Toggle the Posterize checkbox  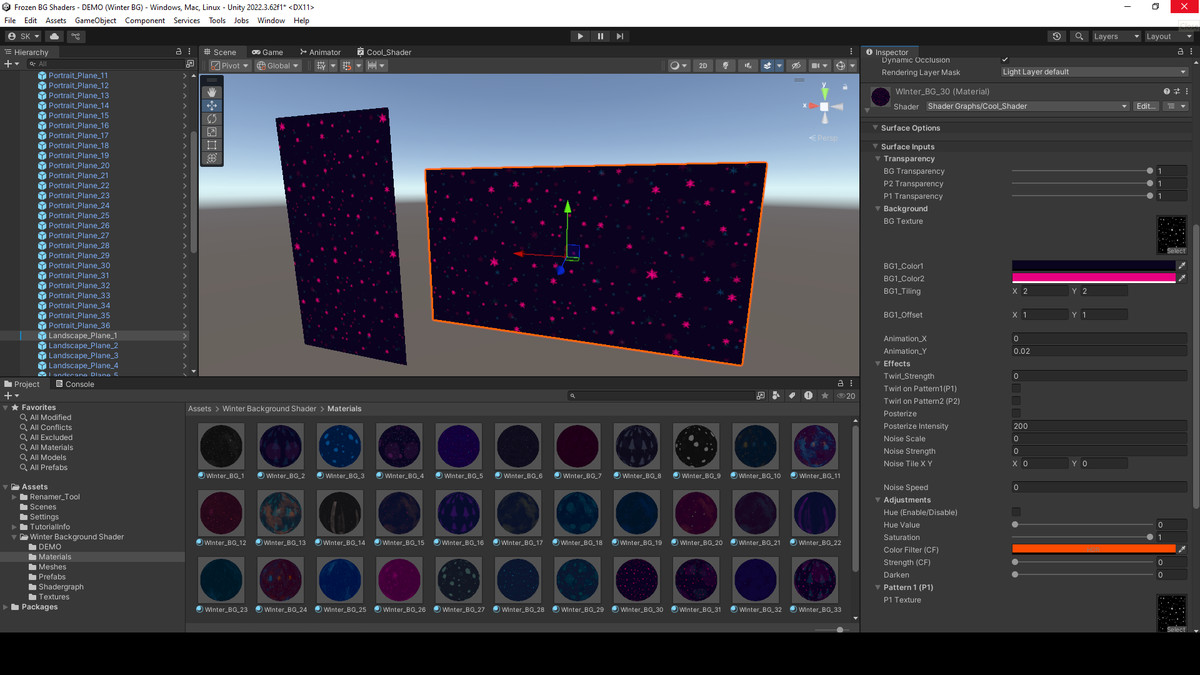tap(1016, 413)
